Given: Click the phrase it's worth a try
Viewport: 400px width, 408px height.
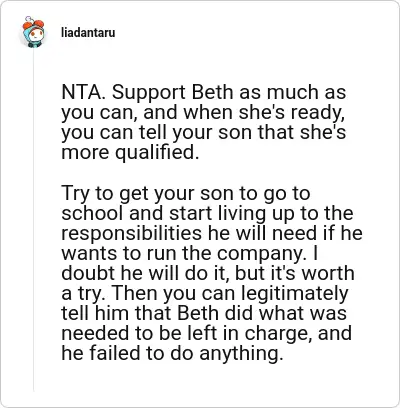Looking at the screenshot, I should click(x=208, y=283).
